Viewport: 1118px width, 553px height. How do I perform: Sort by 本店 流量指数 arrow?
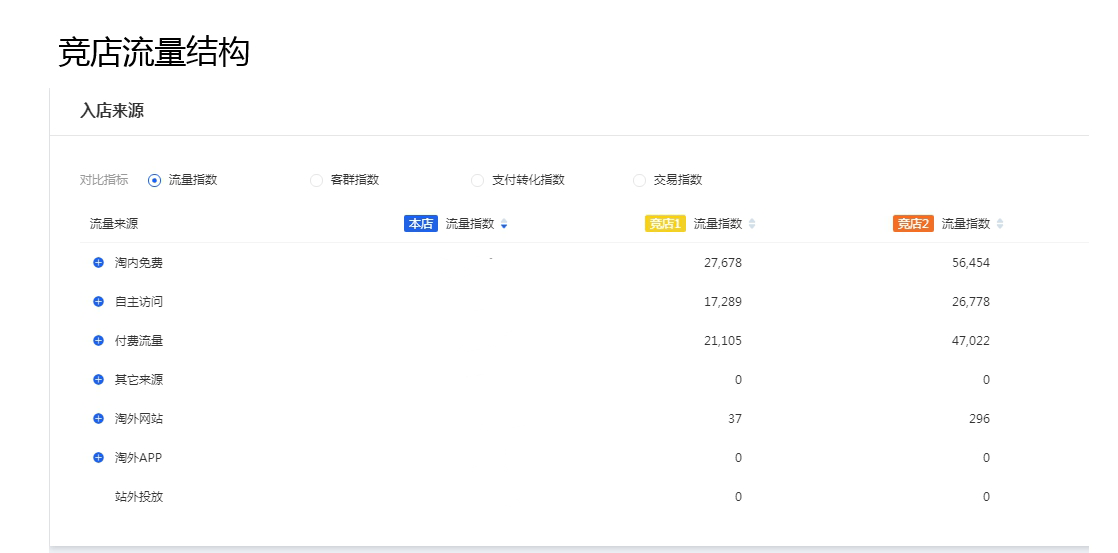pos(504,224)
